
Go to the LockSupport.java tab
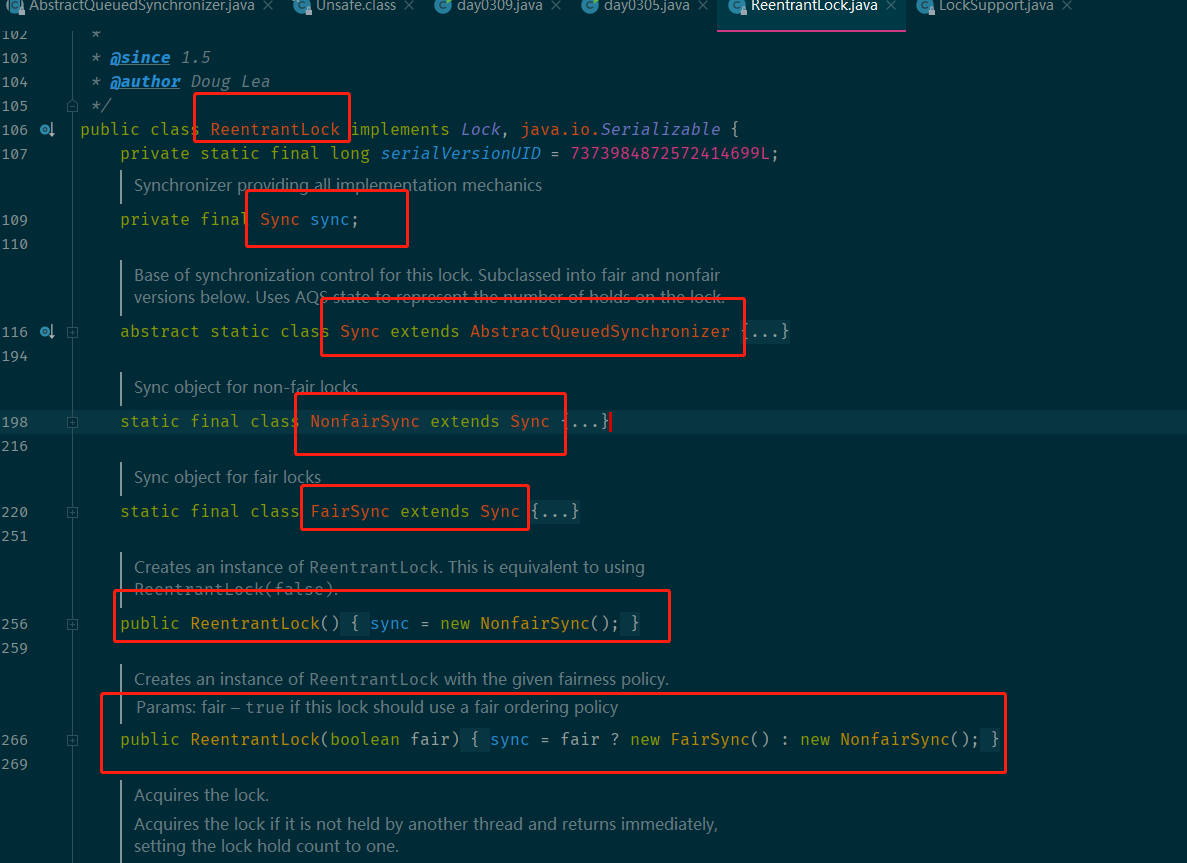[996, 6]
